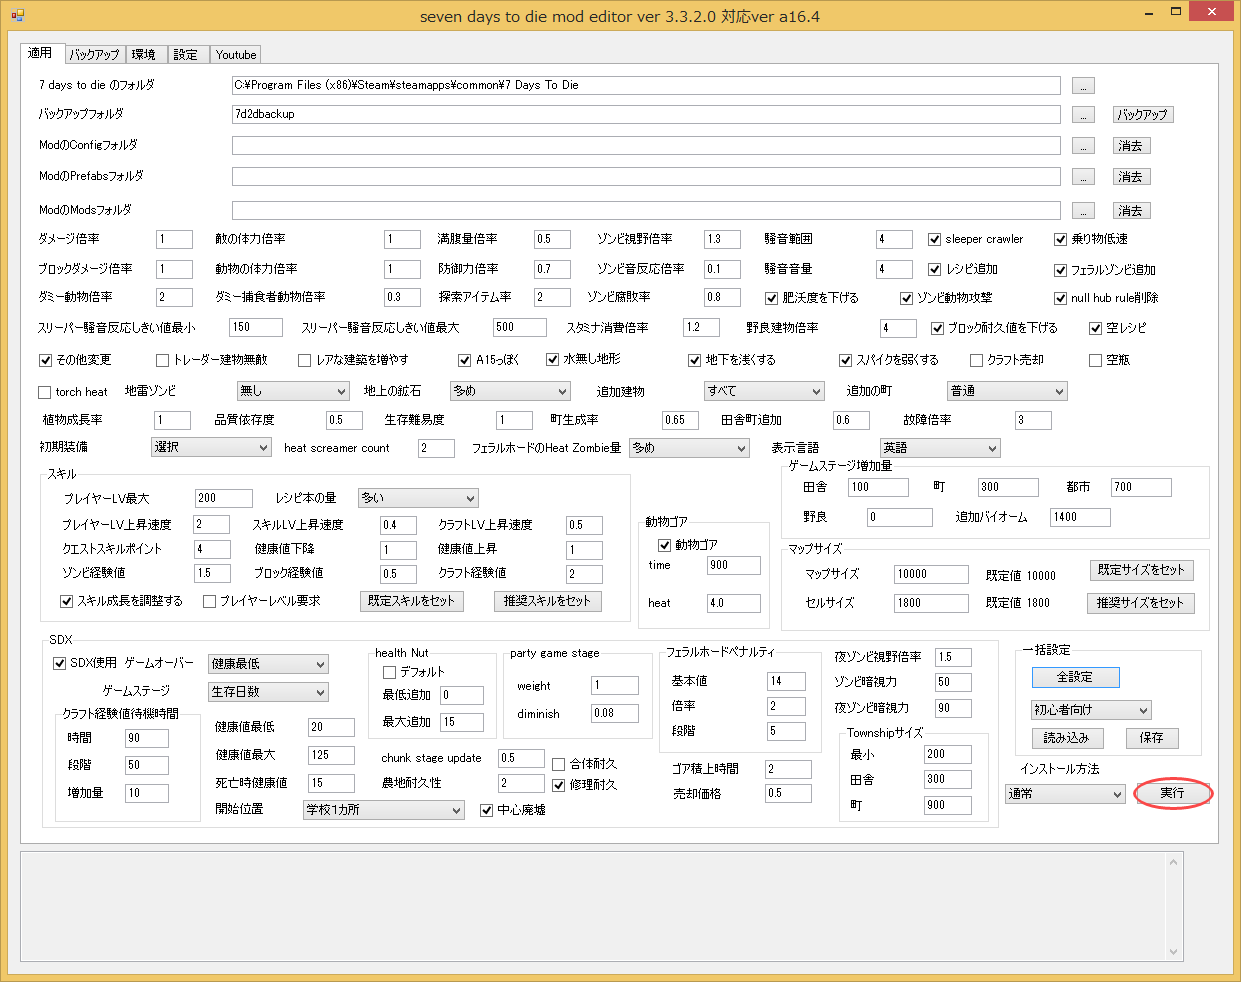Image resolution: width=1241 pixels, height=982 pixels.
Task: Focus the セルサイズ input field
Action: [x=932, y=604]
